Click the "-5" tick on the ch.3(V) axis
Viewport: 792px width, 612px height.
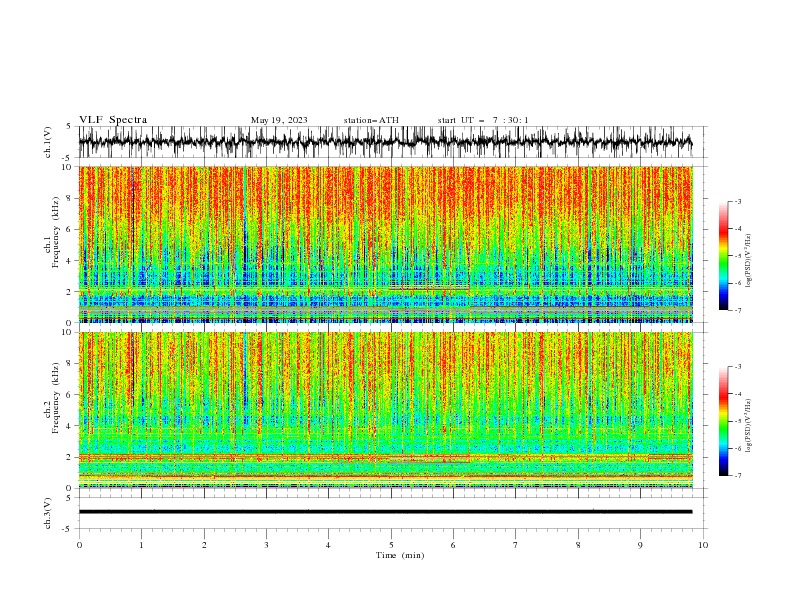click(68, 529)
